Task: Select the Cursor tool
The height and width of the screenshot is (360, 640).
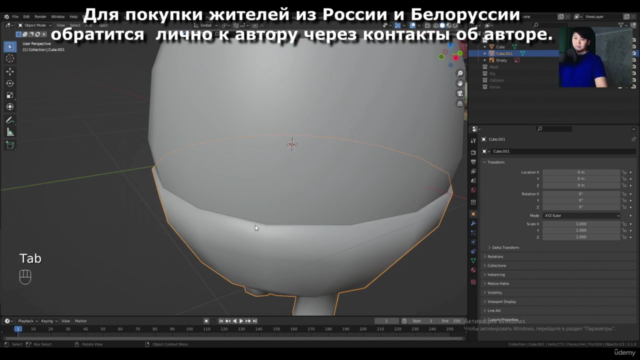Action: coord(10,58)
